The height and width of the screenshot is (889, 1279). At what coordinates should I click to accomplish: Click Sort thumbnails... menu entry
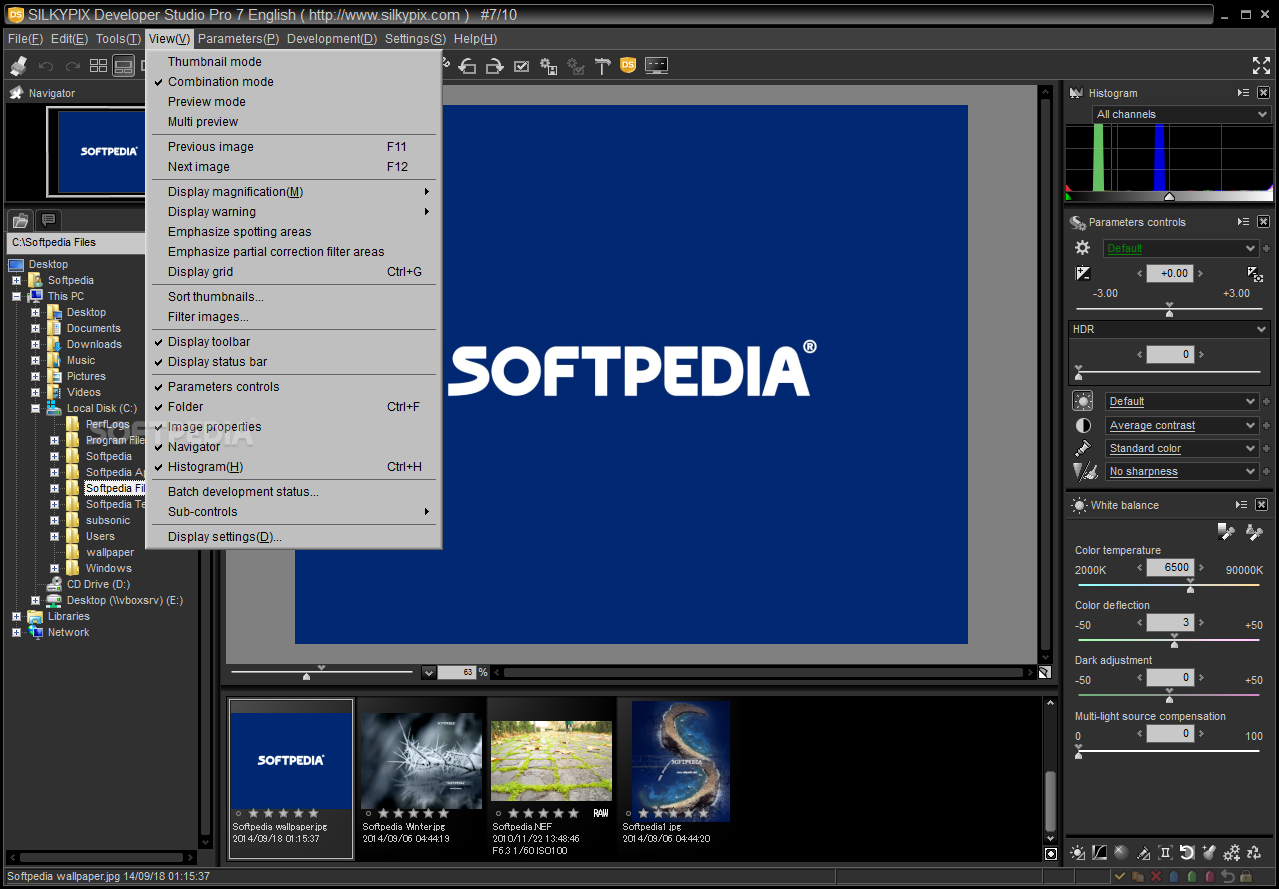[293, 297]
